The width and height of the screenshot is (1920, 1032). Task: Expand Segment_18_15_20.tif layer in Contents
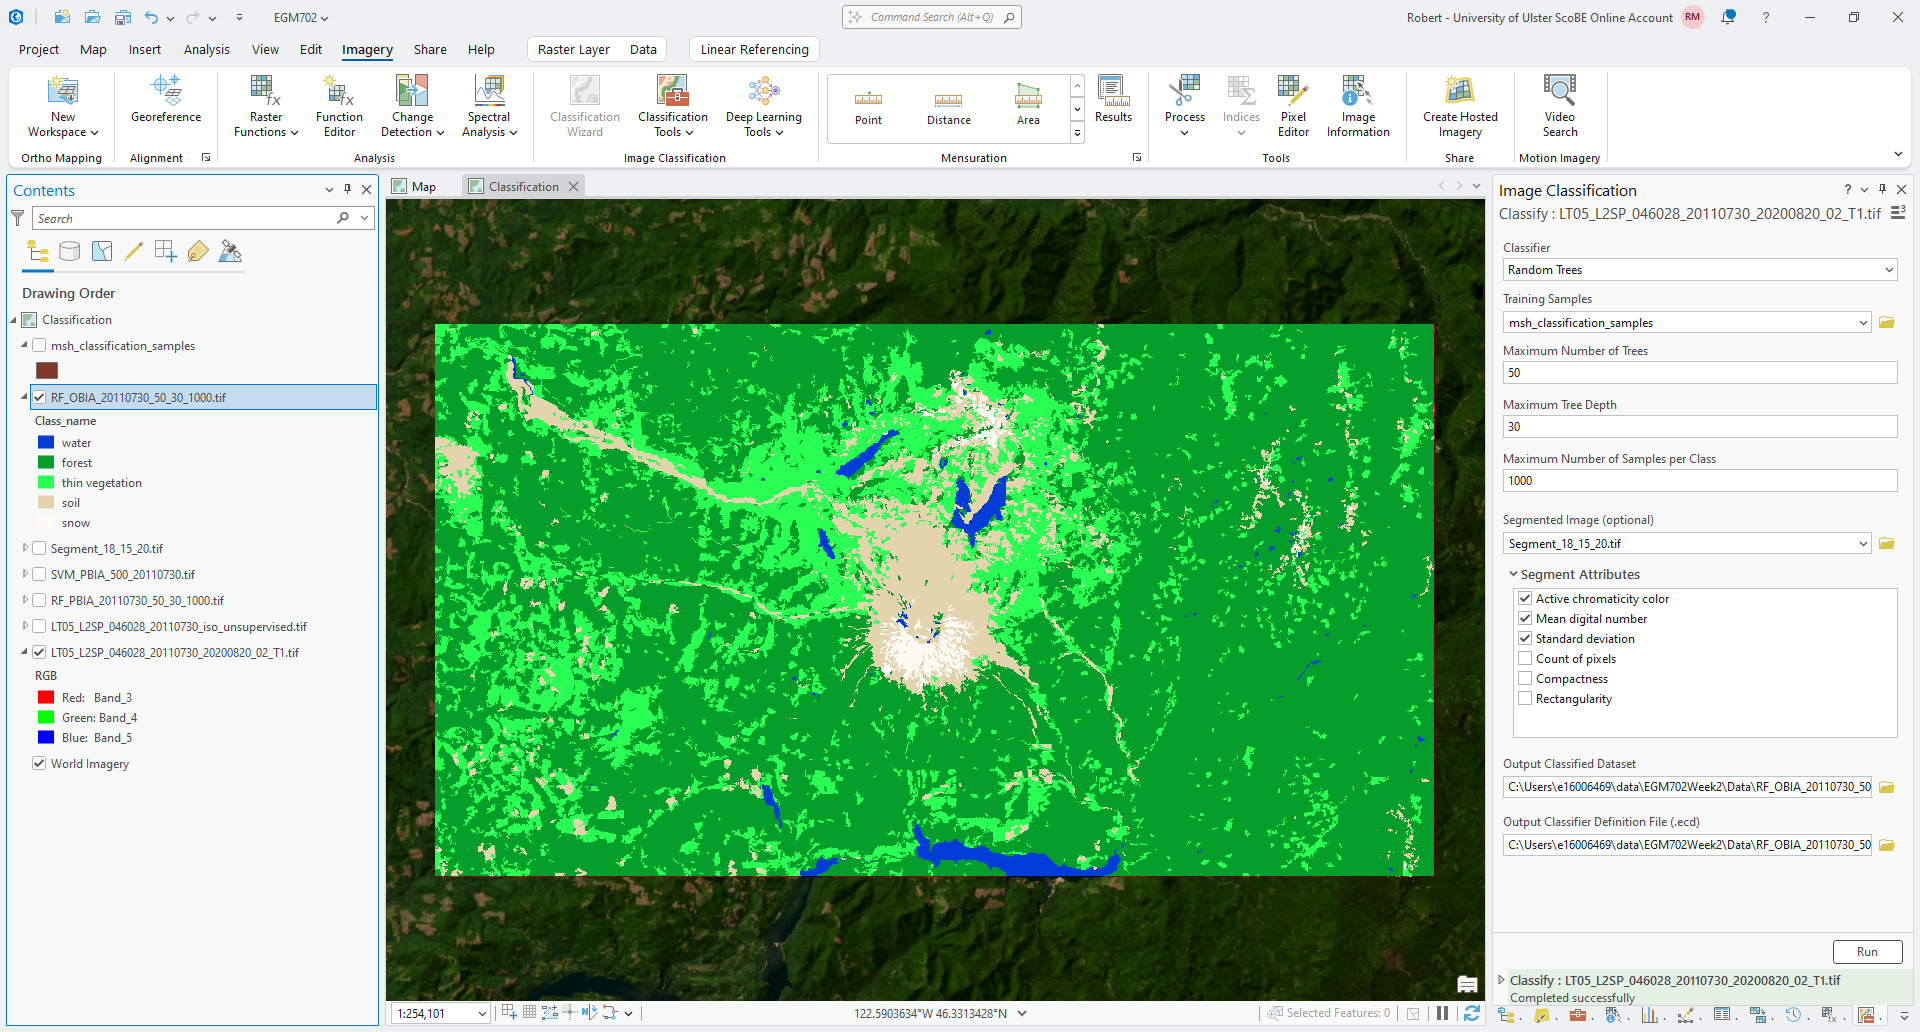coord(25,548)
